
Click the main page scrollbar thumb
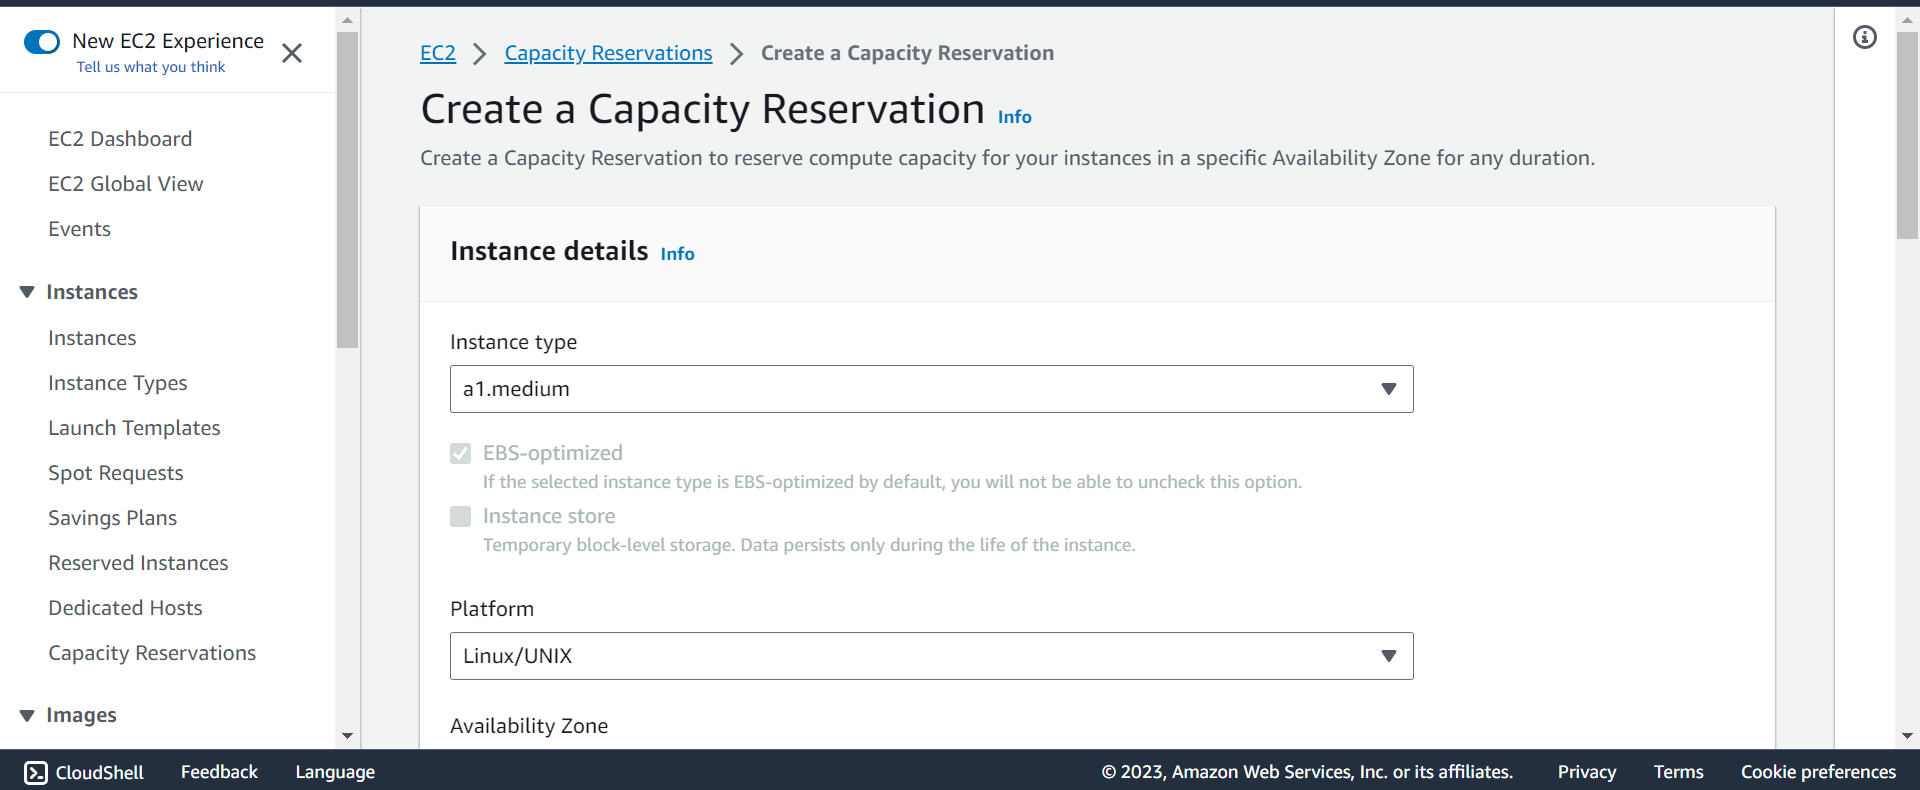pos(1907,136)
